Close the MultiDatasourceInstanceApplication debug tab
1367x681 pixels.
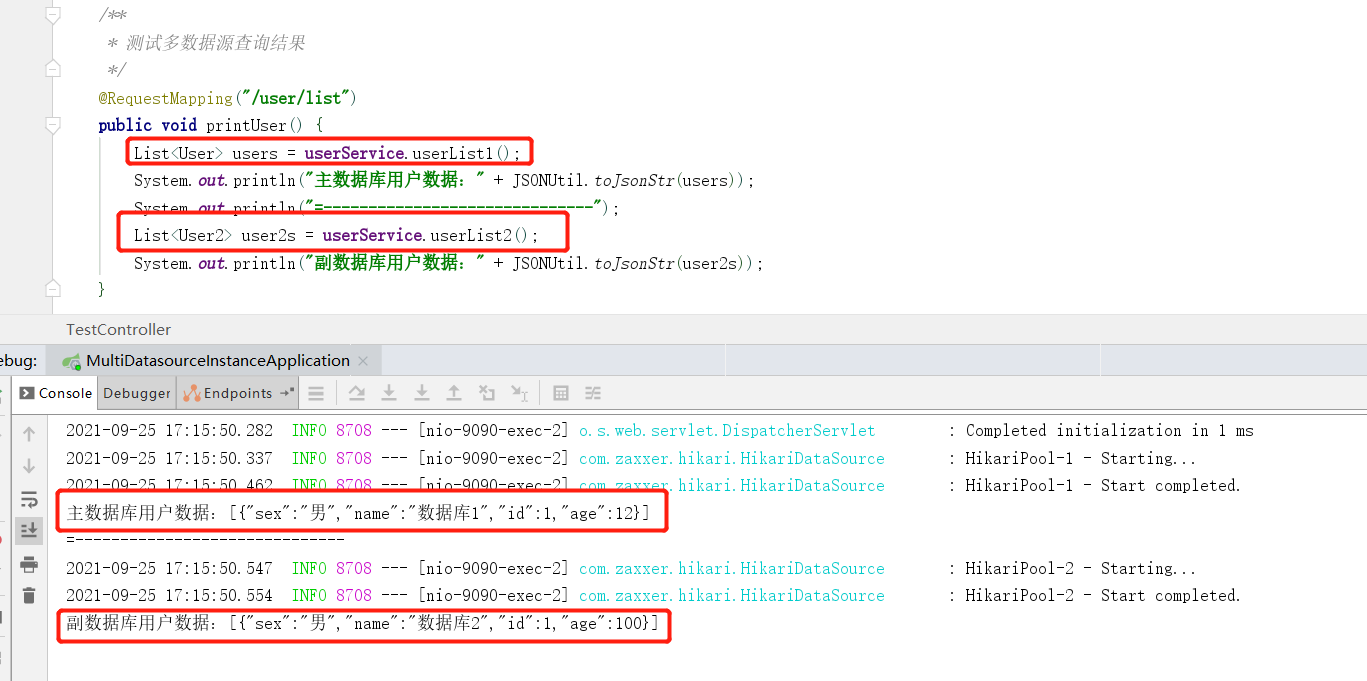(363, 361)
